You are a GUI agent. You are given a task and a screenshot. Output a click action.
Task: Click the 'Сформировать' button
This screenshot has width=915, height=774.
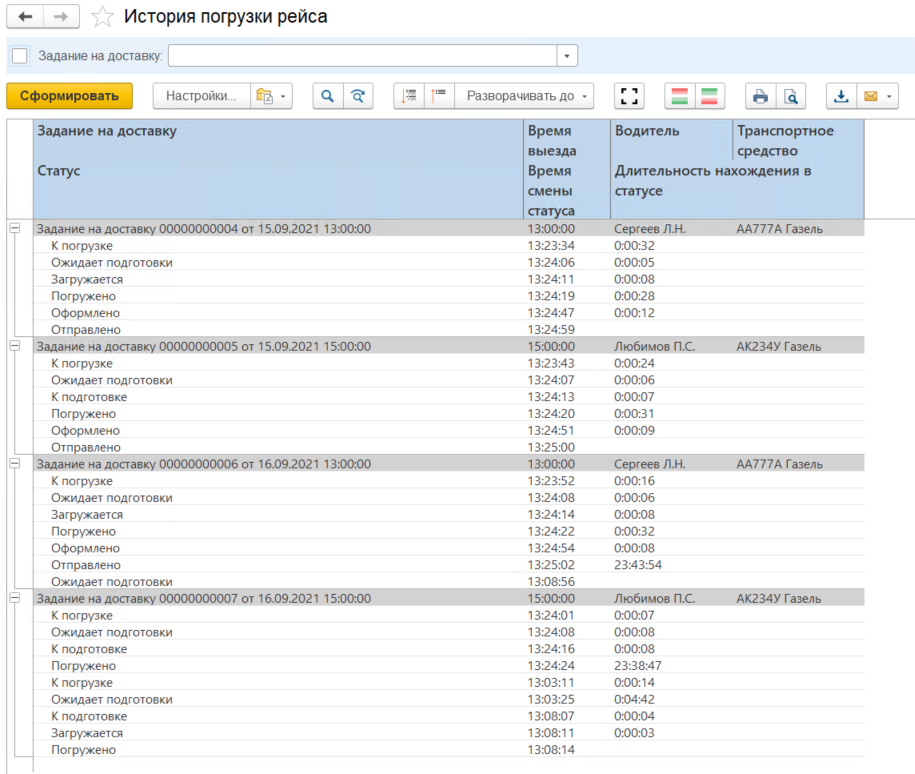pyautogui.click(x=69, y=96)
